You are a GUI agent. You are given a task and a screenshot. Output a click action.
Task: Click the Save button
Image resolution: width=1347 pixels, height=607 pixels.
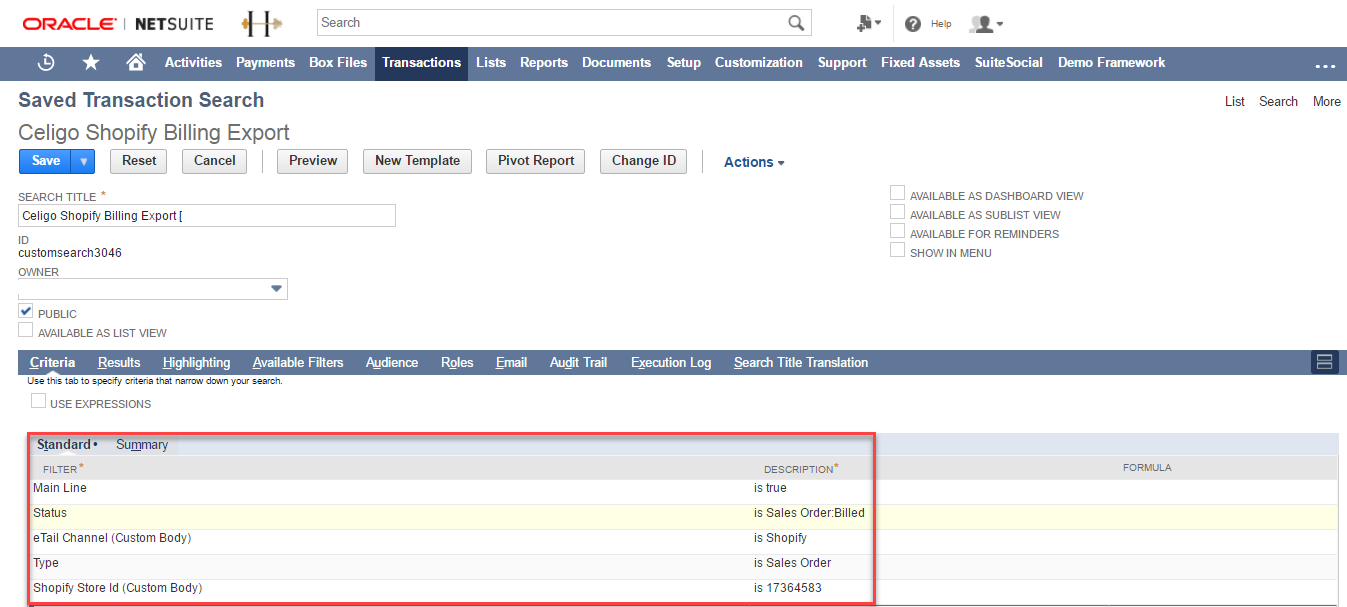[x=46, y=161]
